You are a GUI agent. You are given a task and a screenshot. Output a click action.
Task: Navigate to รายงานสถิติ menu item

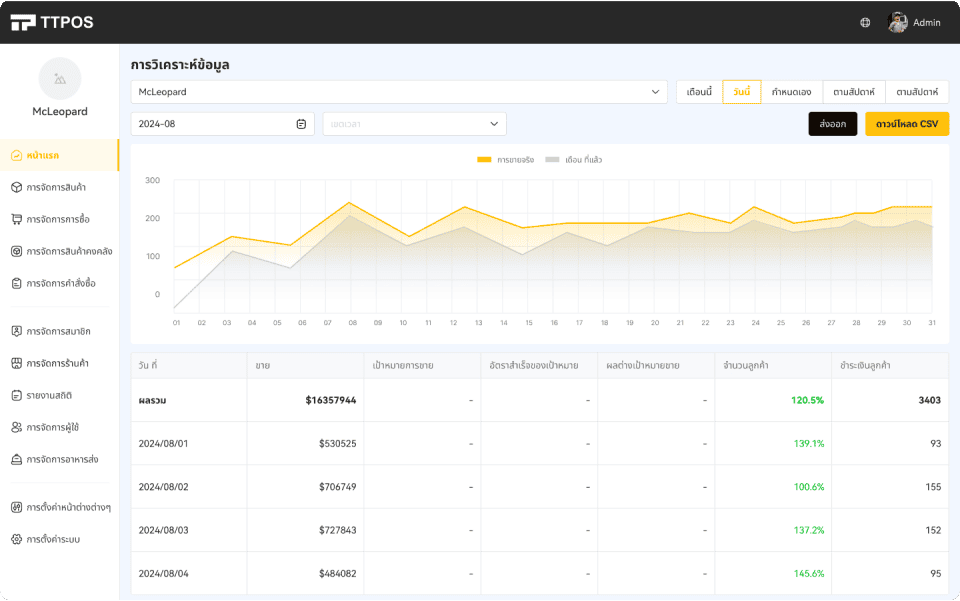59,395
